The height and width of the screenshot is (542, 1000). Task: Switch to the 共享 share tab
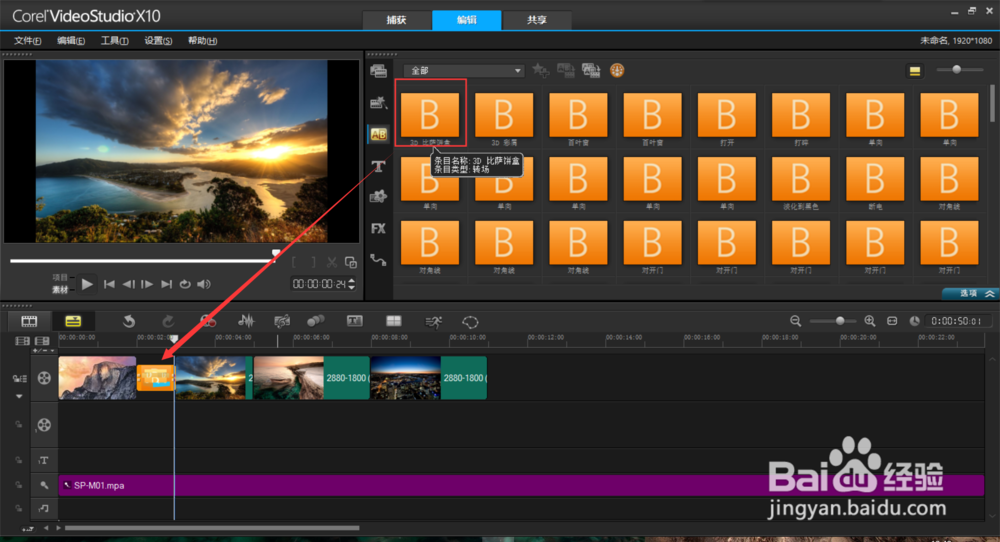[537, 20]
